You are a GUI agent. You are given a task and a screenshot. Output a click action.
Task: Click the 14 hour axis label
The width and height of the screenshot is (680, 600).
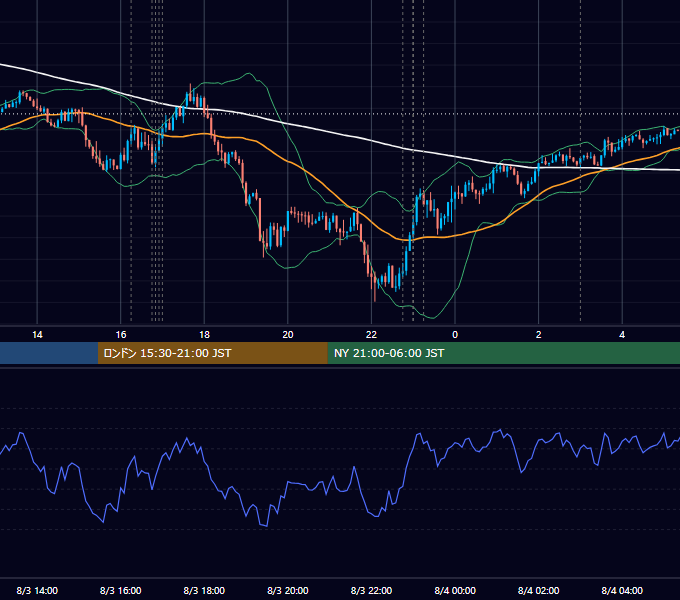(x=37, y=335)
